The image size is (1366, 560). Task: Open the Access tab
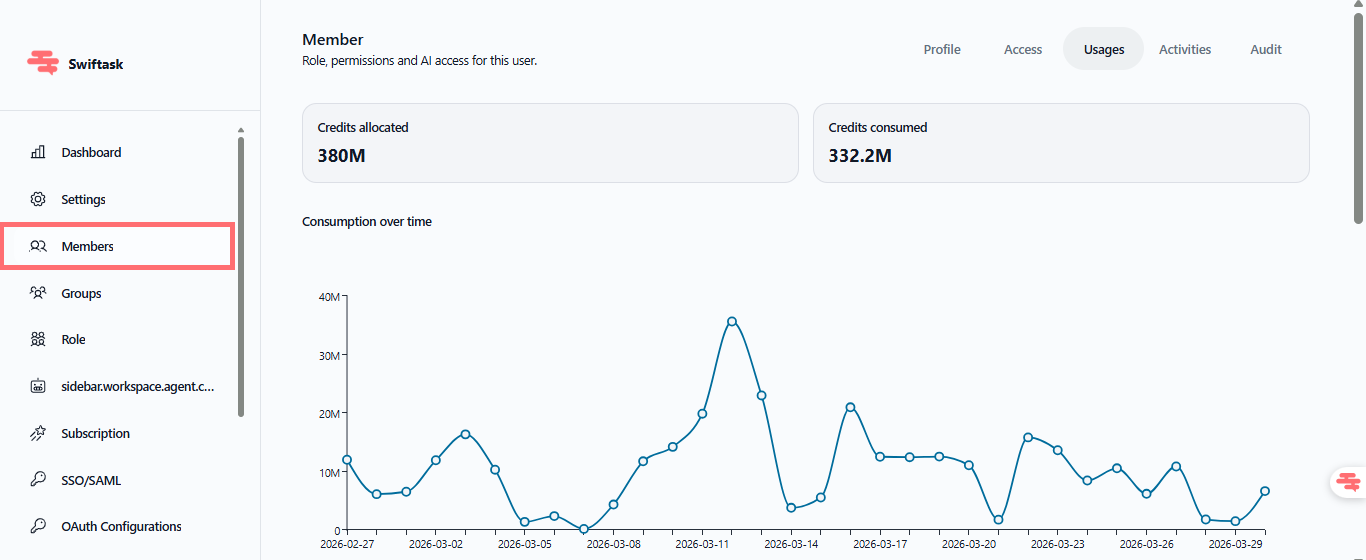[x=1023, y=49]
